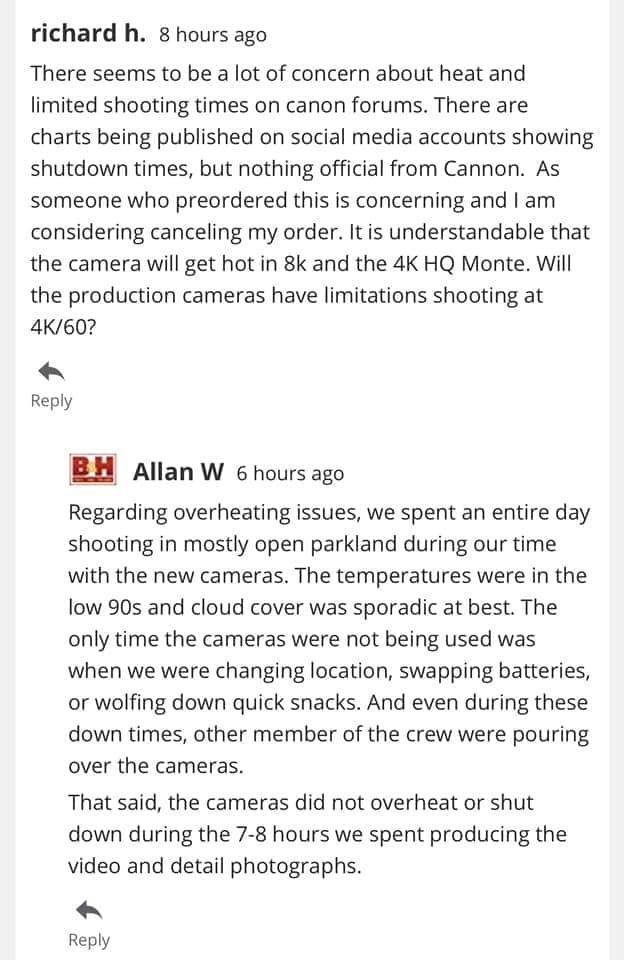
Task: Click the line 'over the cameras.'
Action: click(x=156, y=766)
